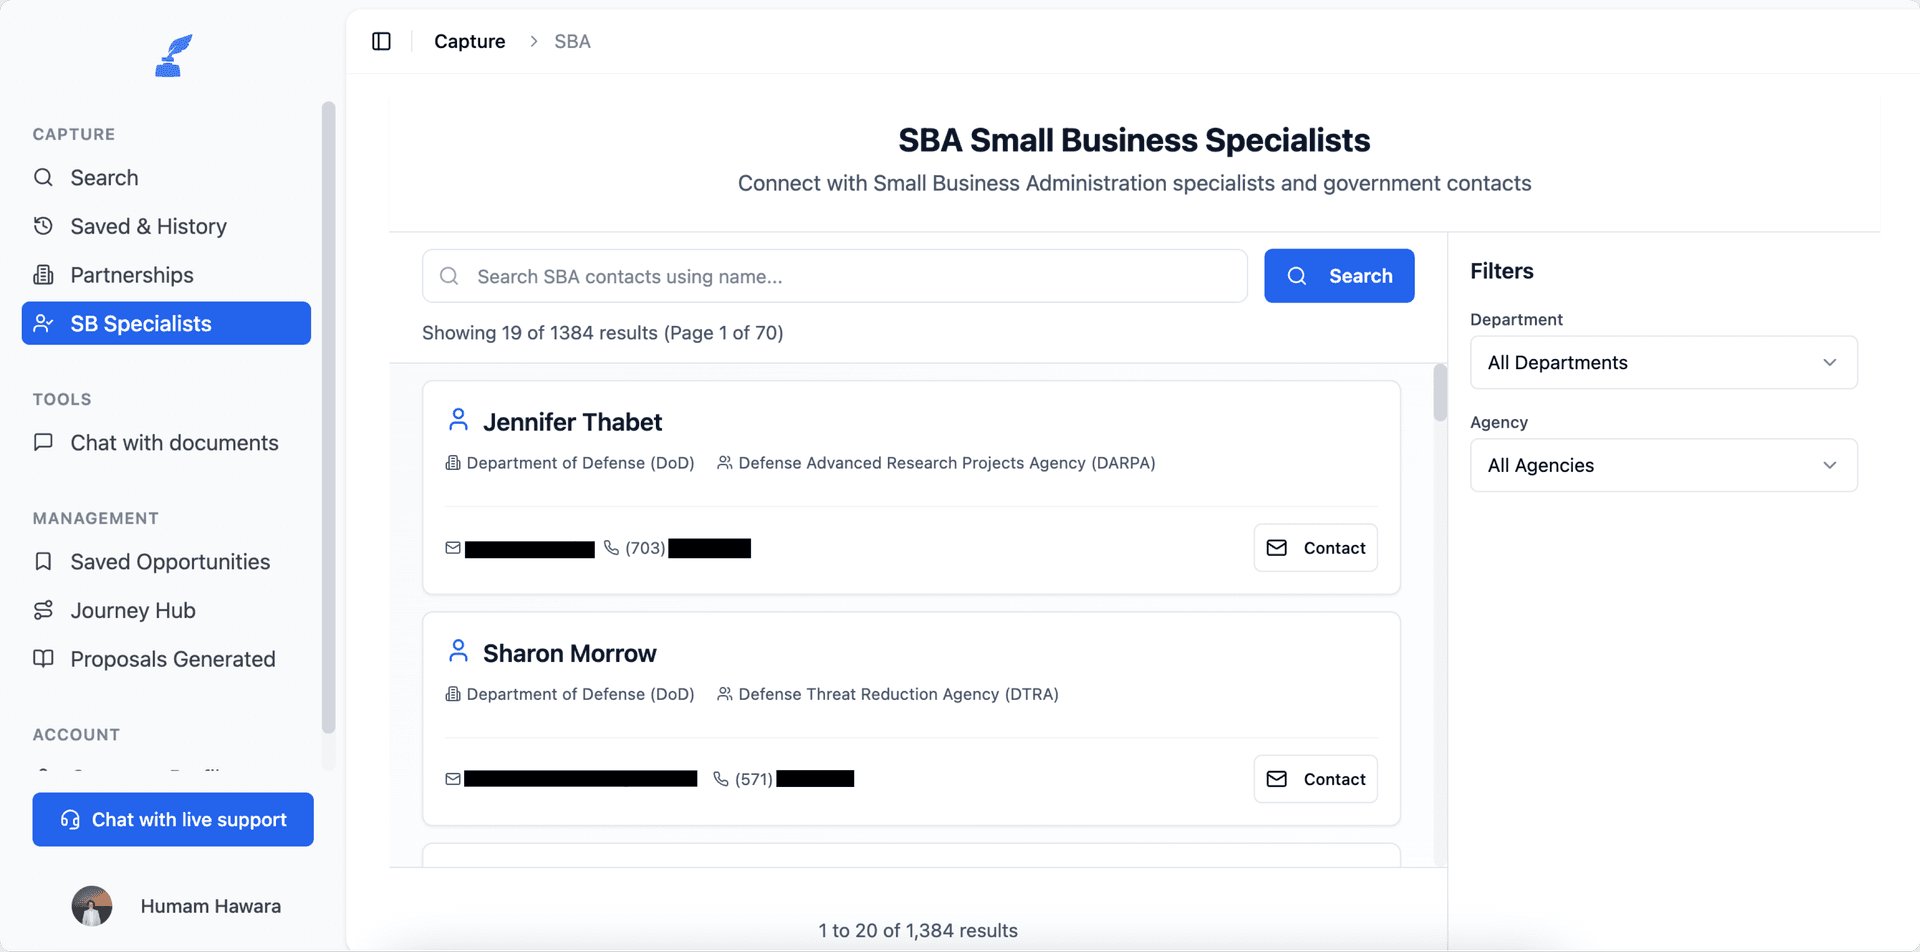Select SBA in the breadcrumb trail

pyautogui.click(x=573, y=41)
